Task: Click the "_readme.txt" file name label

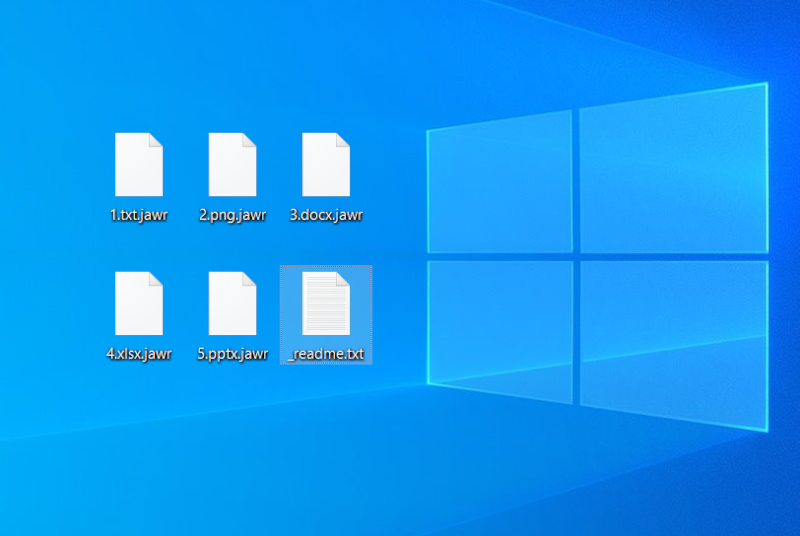Action: [x=326, y=354]
